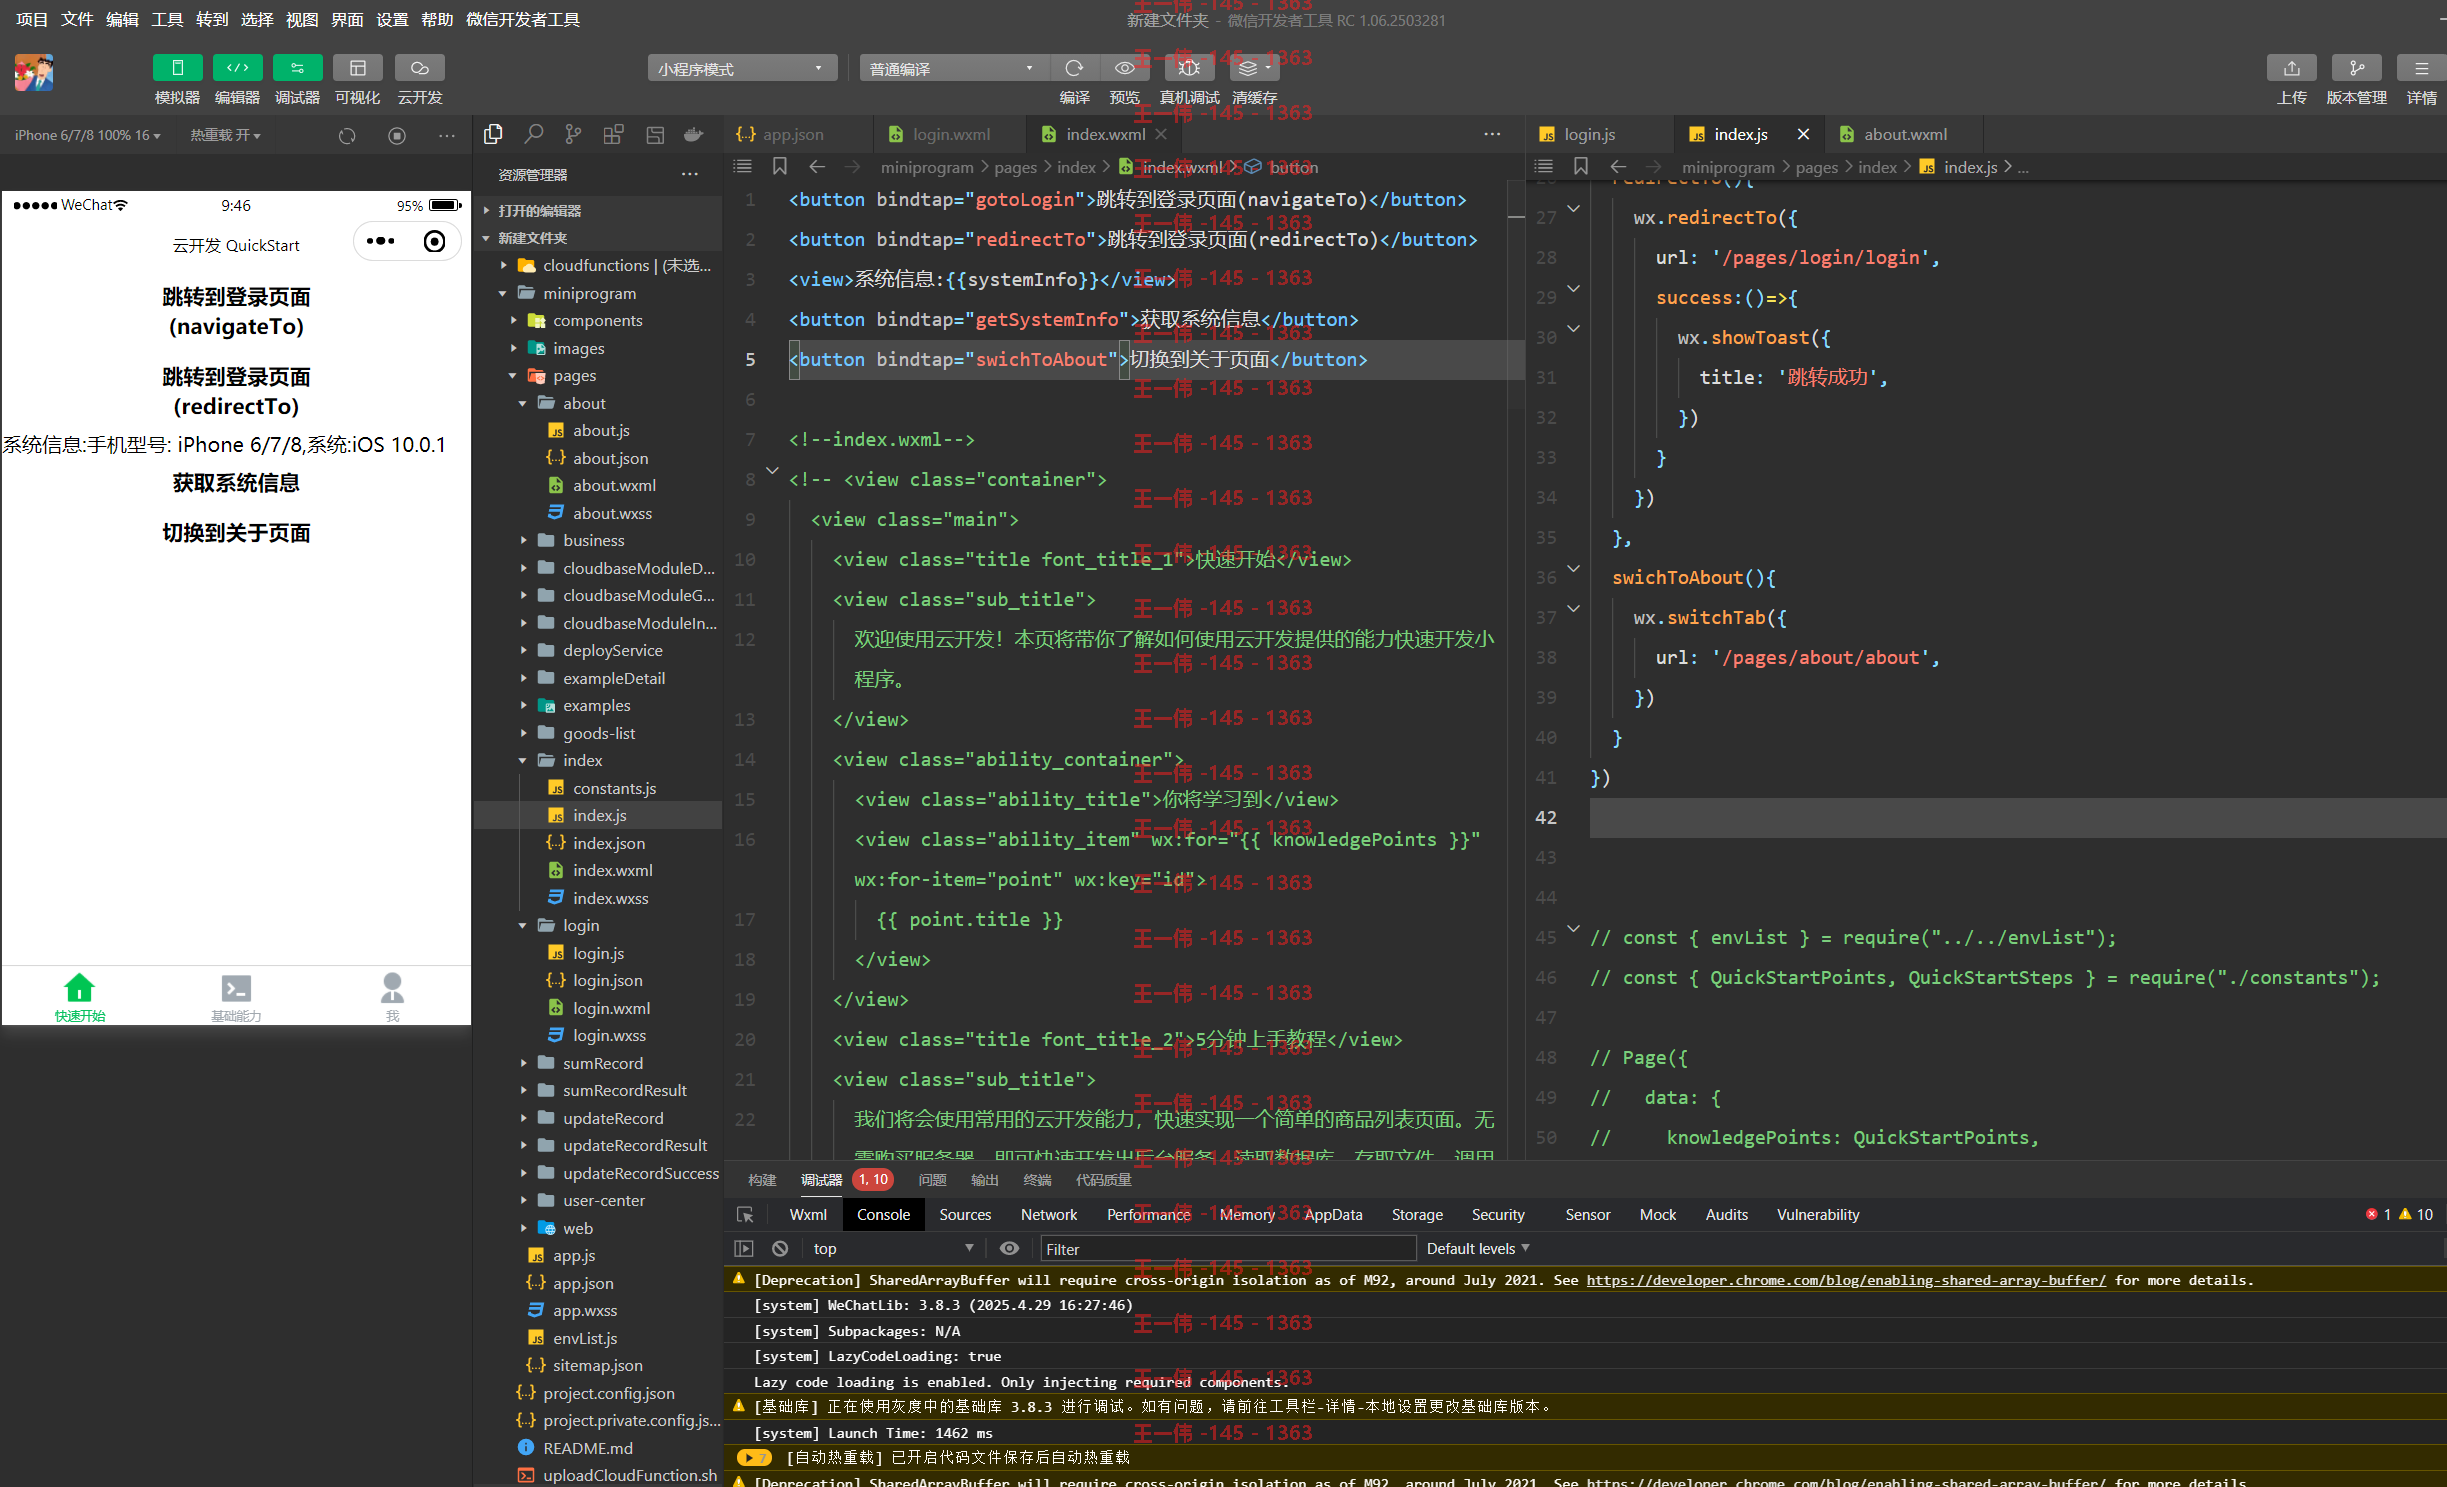Open the docker whale sidebar icon
Image resolution: width=2447 pixels, height=1487 pixels.
[x=693, y=134]
